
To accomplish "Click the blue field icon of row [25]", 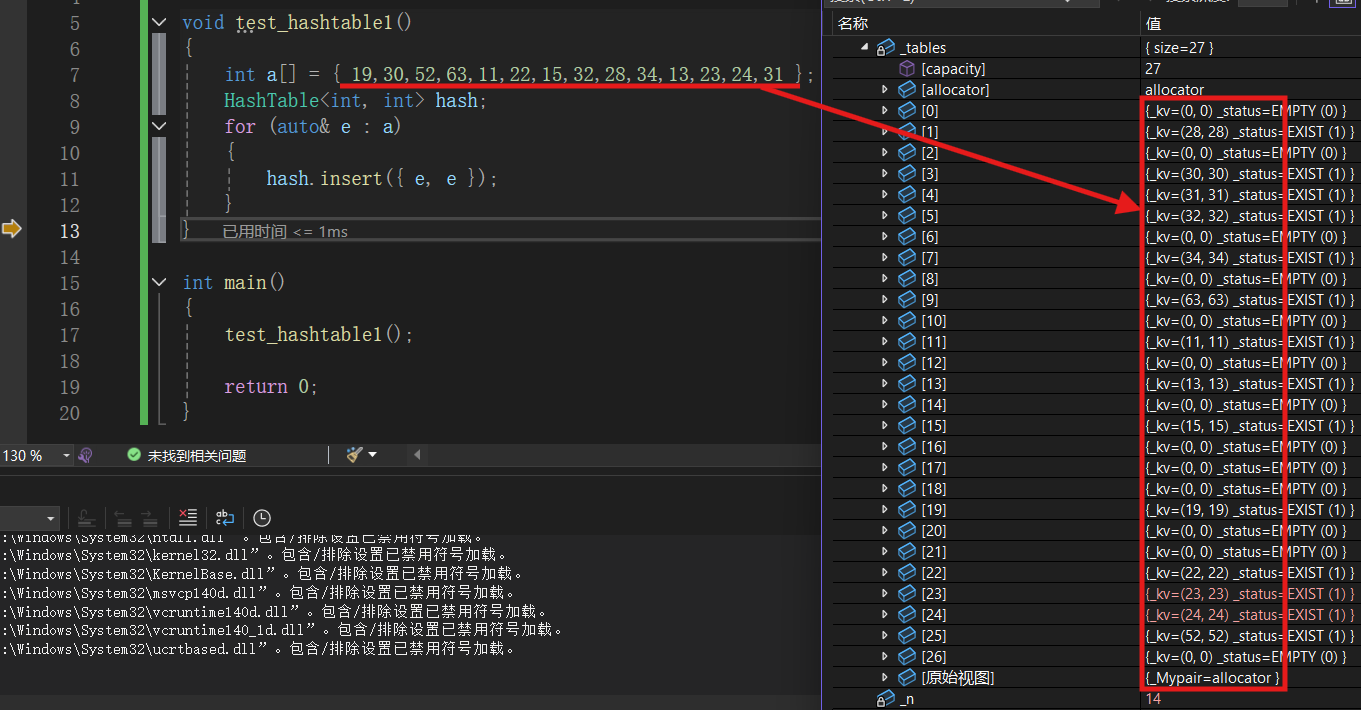I will (907, 636).
